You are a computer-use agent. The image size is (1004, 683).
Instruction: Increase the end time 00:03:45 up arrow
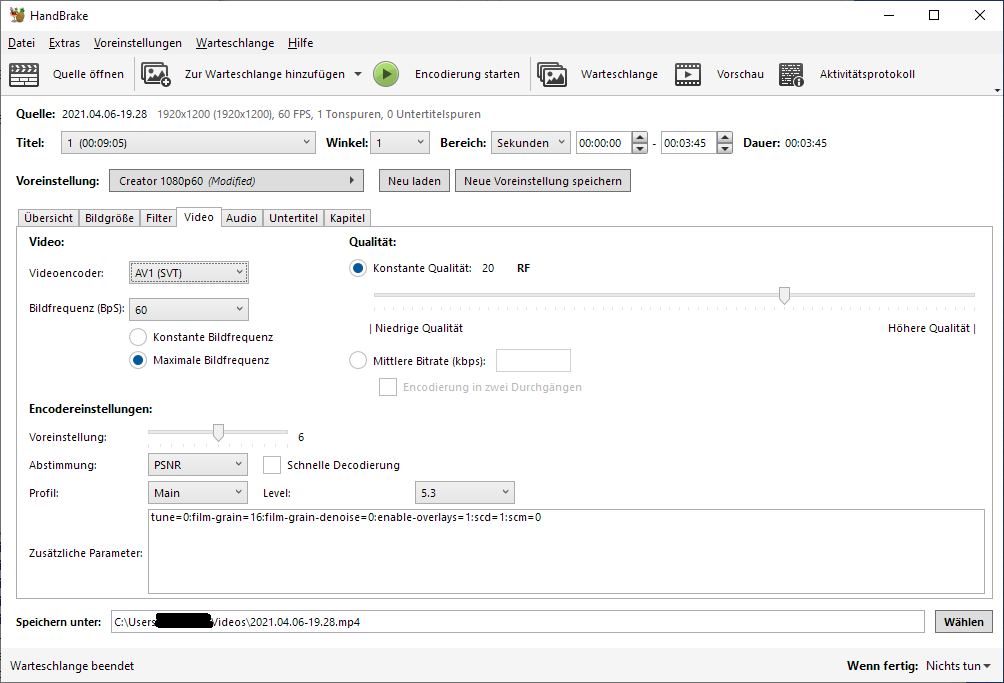tap(725, 137)
